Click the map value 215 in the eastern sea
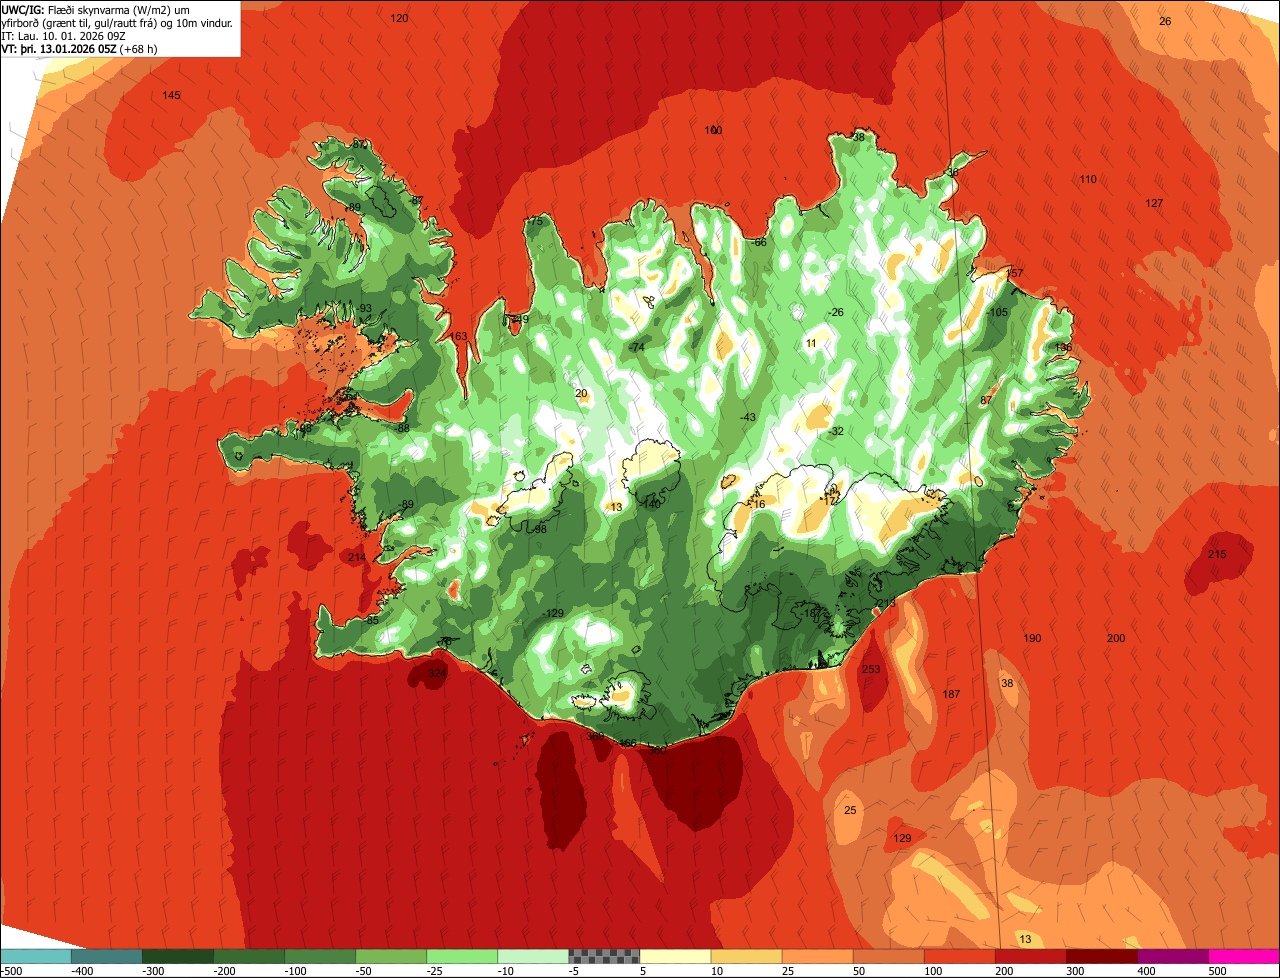Image resolution: width=1280 pixels, height=978 pixels. (1217, 554)
